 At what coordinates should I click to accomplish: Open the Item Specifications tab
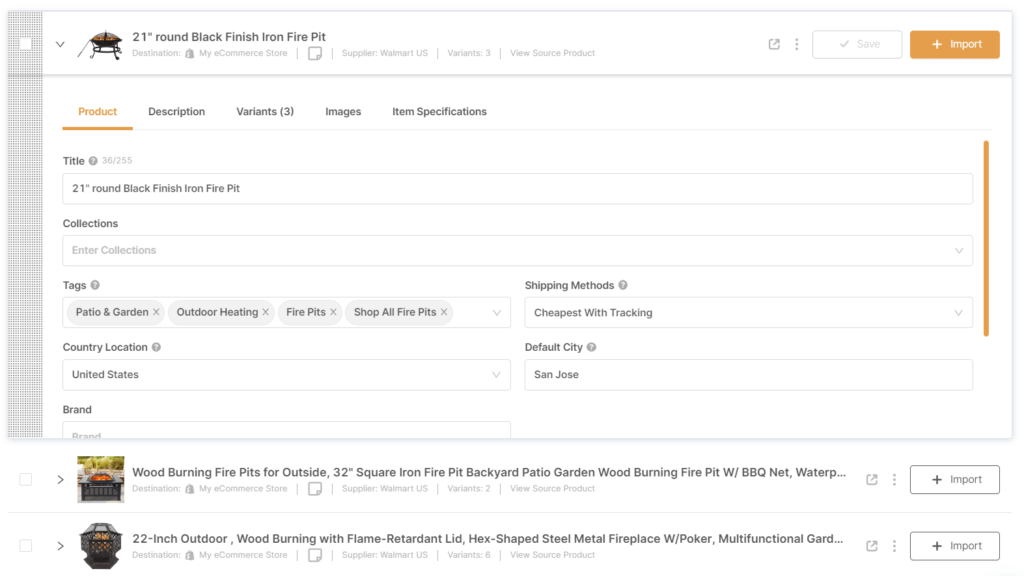[439, 111]
